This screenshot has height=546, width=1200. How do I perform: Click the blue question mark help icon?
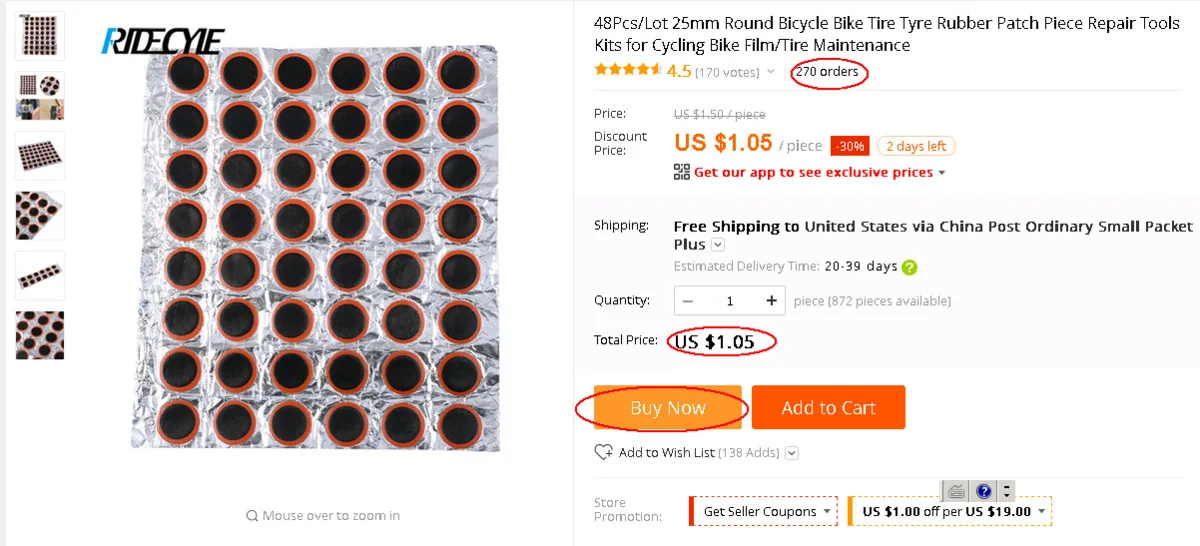click(983, 491)
